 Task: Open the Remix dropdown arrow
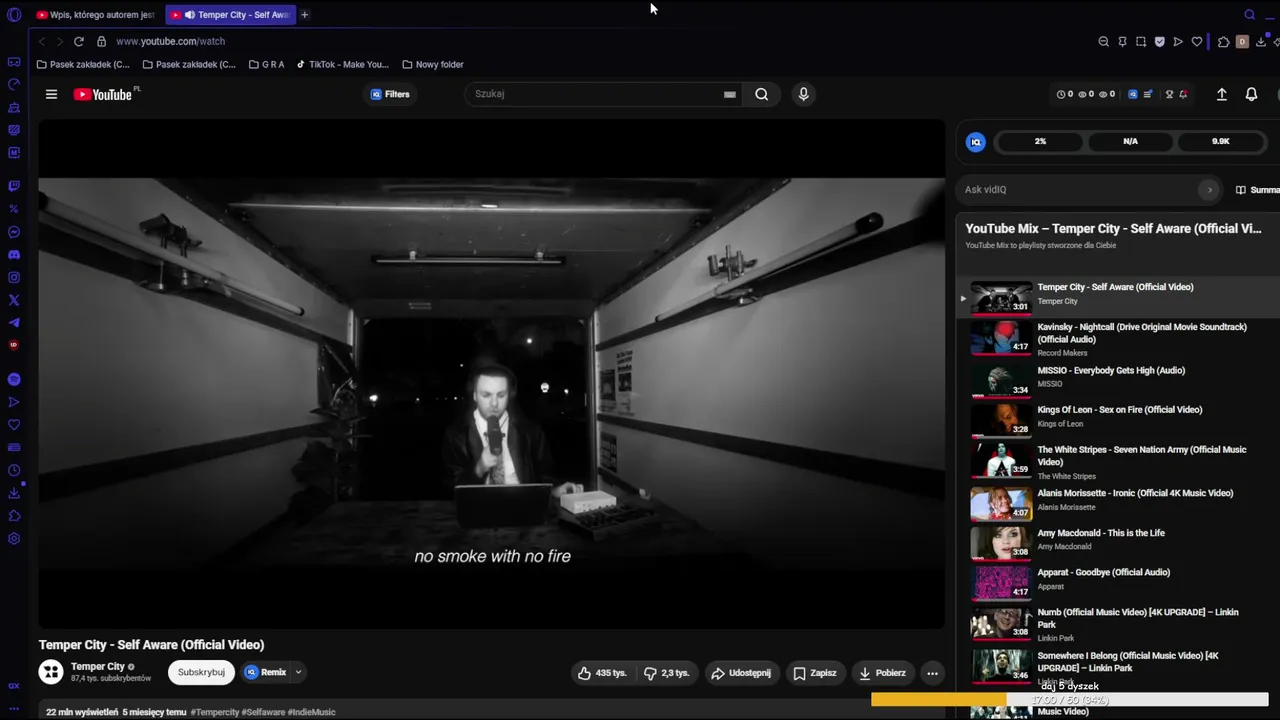click(298, 673)
